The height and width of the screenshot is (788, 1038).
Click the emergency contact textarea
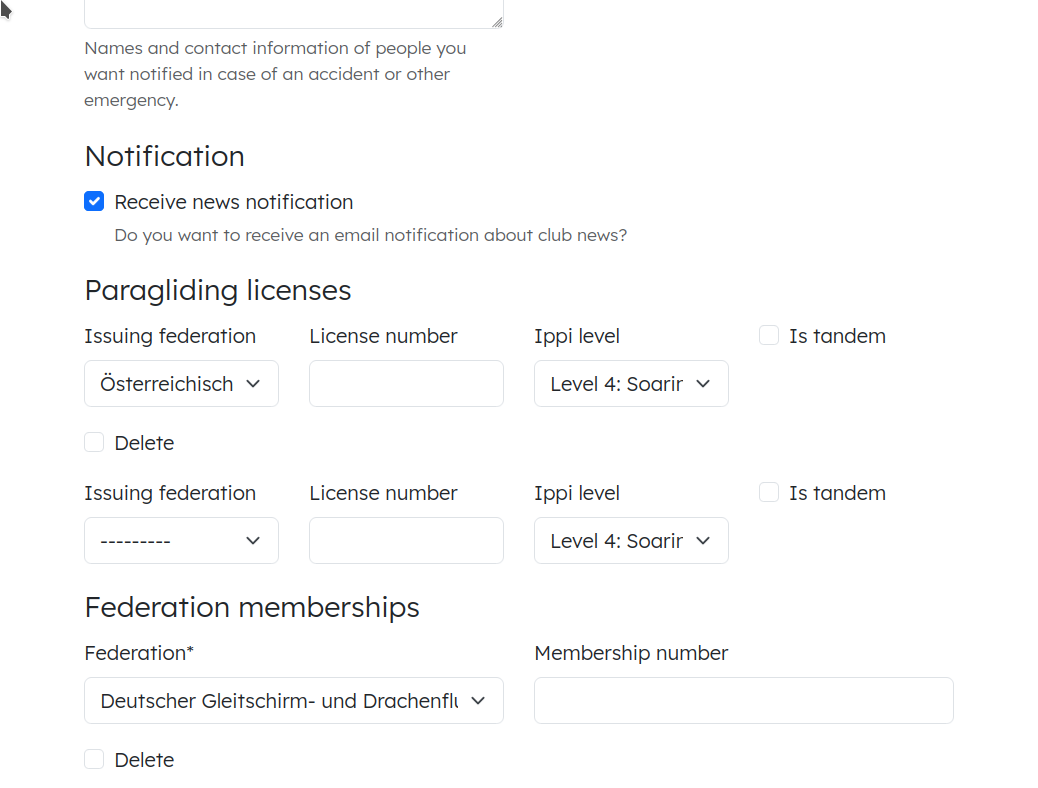(x=294, y=13)
